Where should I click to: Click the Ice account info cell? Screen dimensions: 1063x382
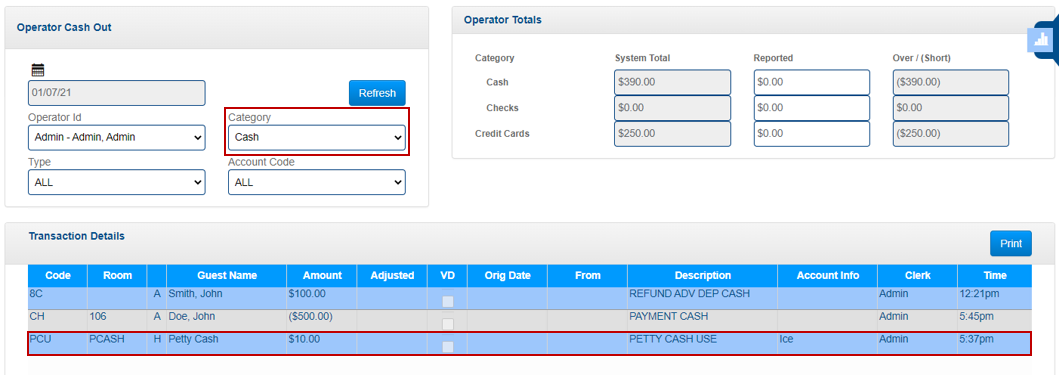tap(828, 344)
